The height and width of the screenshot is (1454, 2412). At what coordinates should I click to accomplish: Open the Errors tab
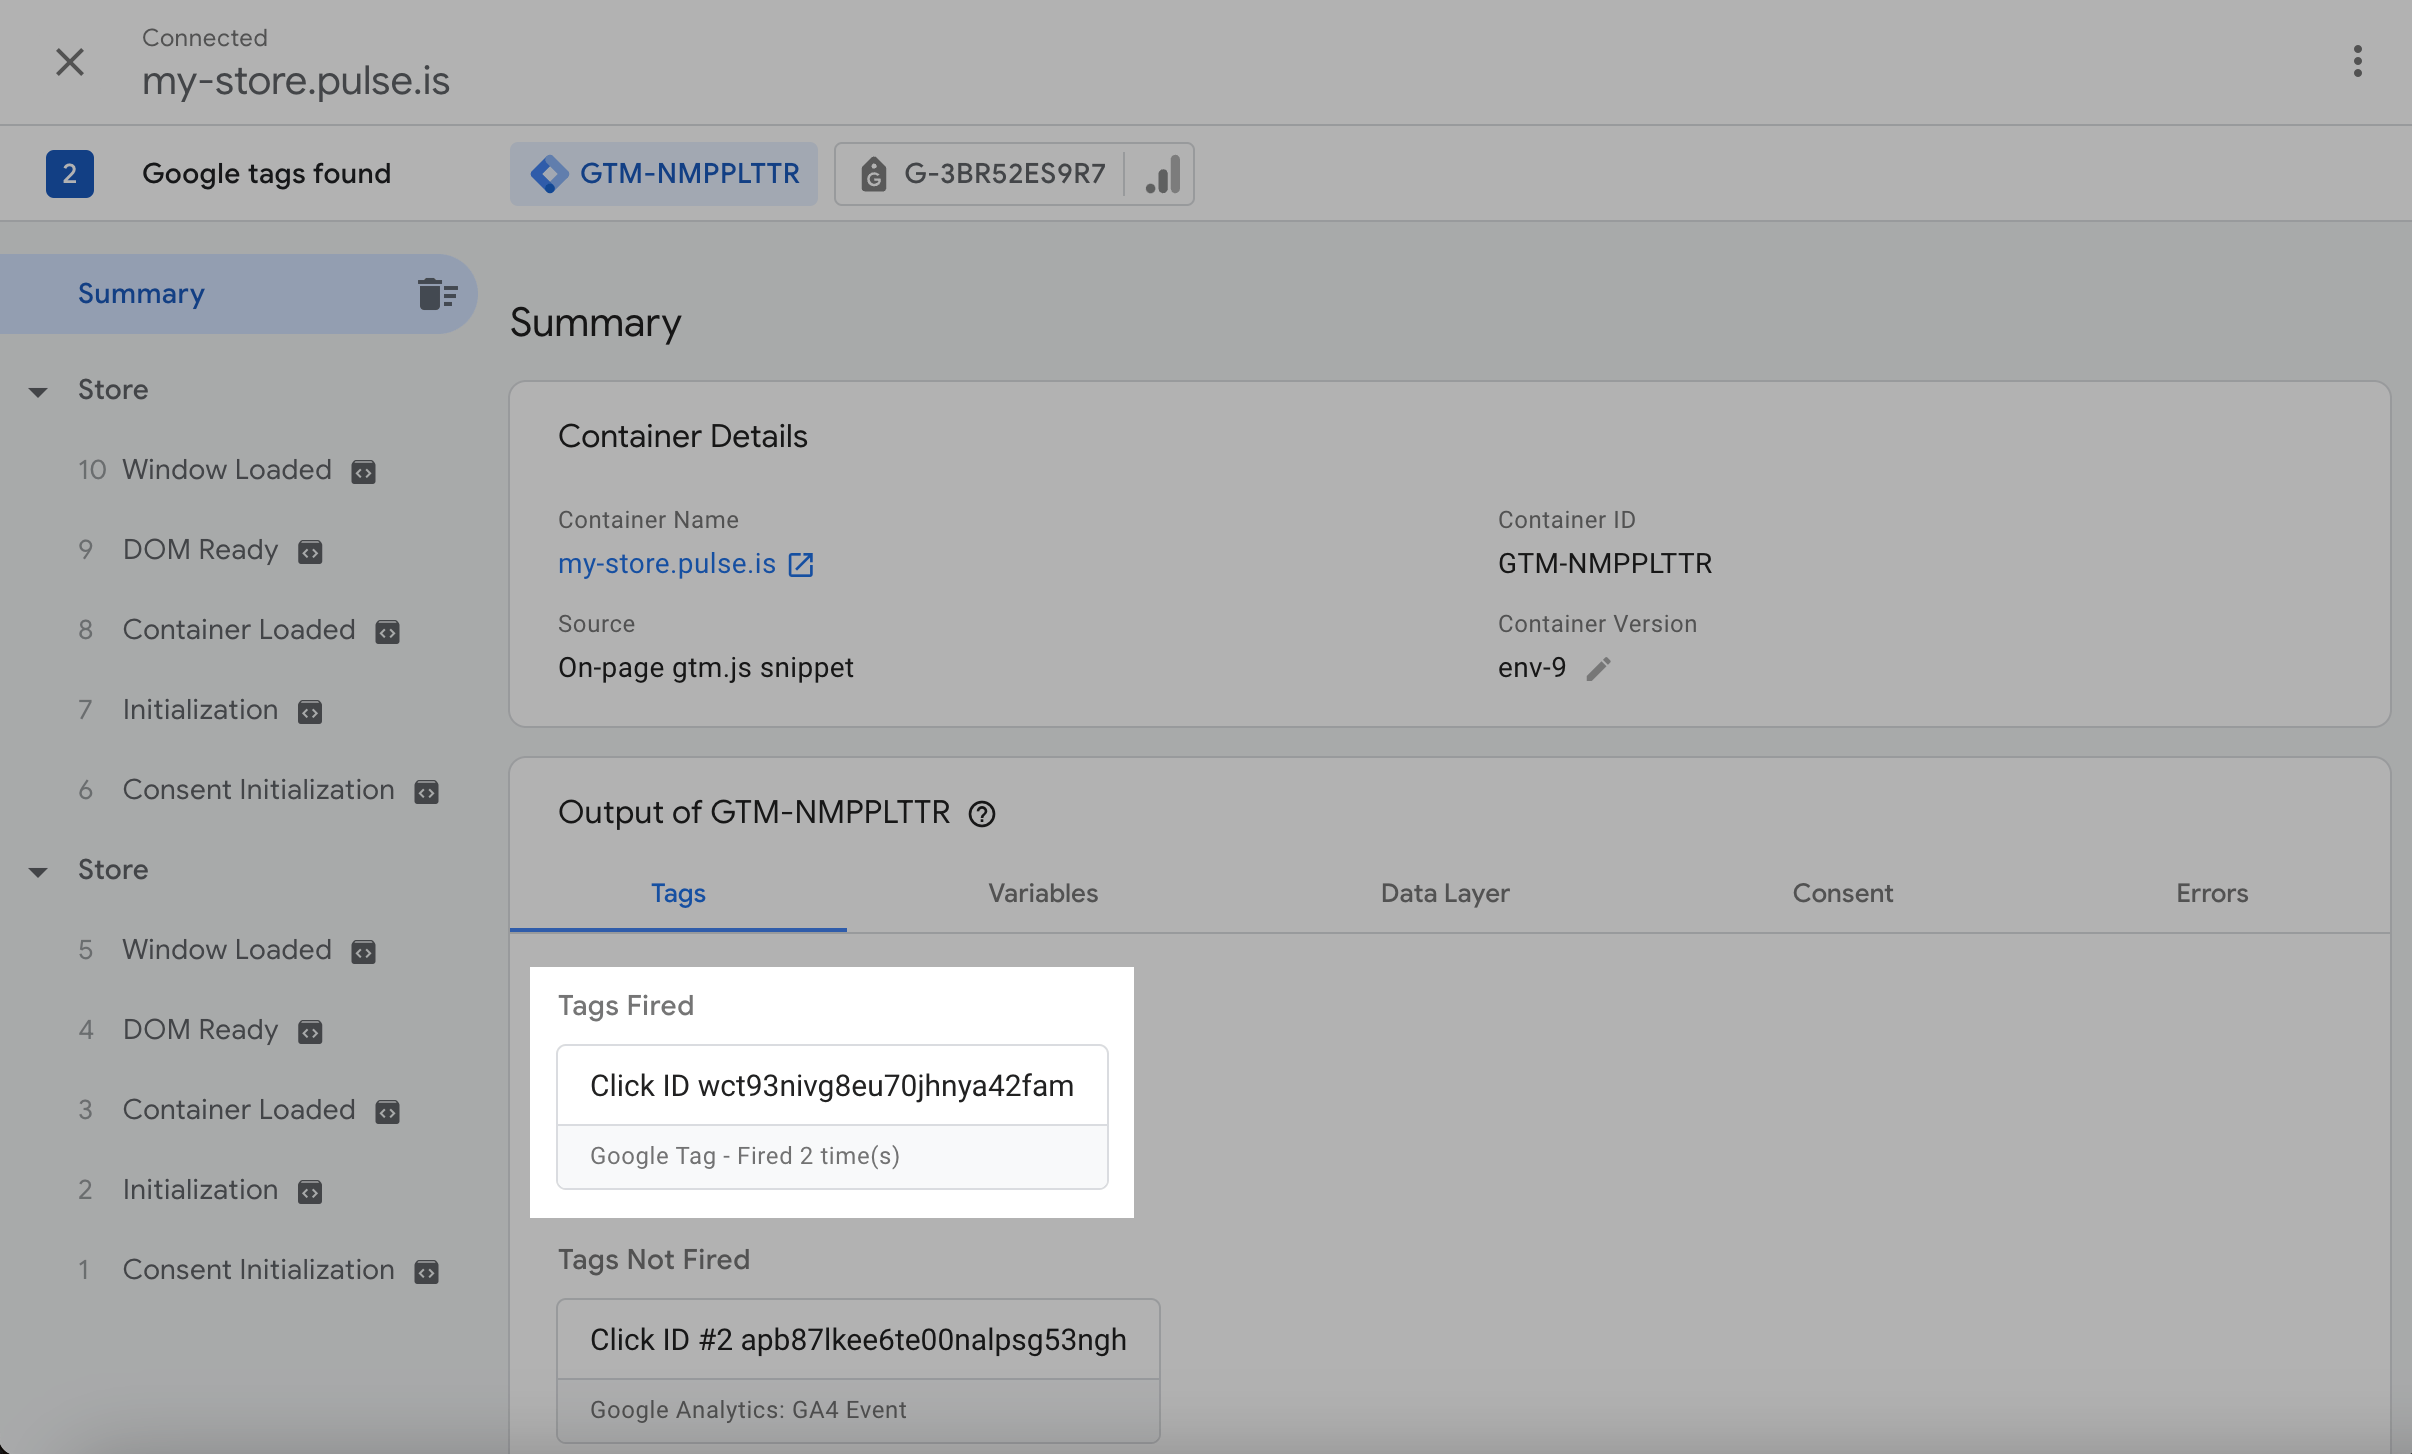pos(2211,893)
